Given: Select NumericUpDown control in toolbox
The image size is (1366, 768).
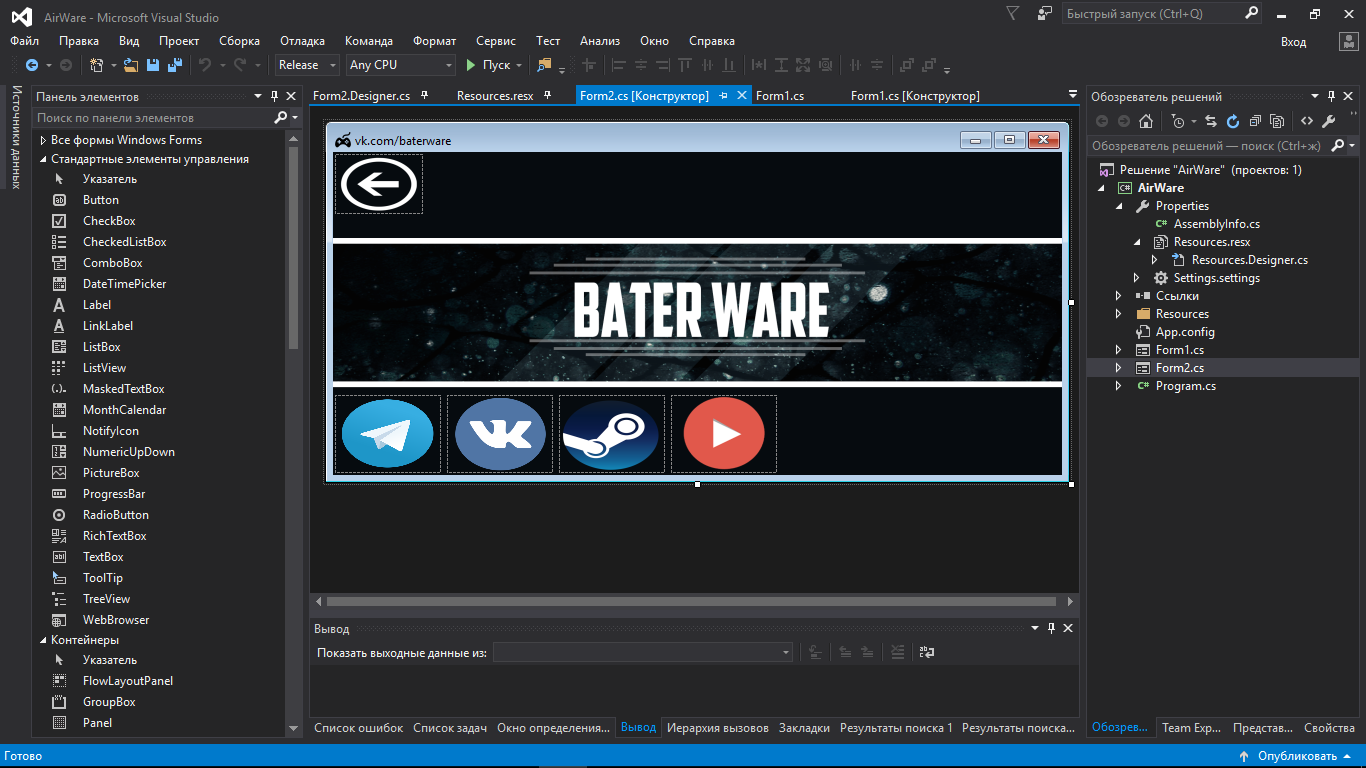Looking at the screenshot, I should pos(129,452).
